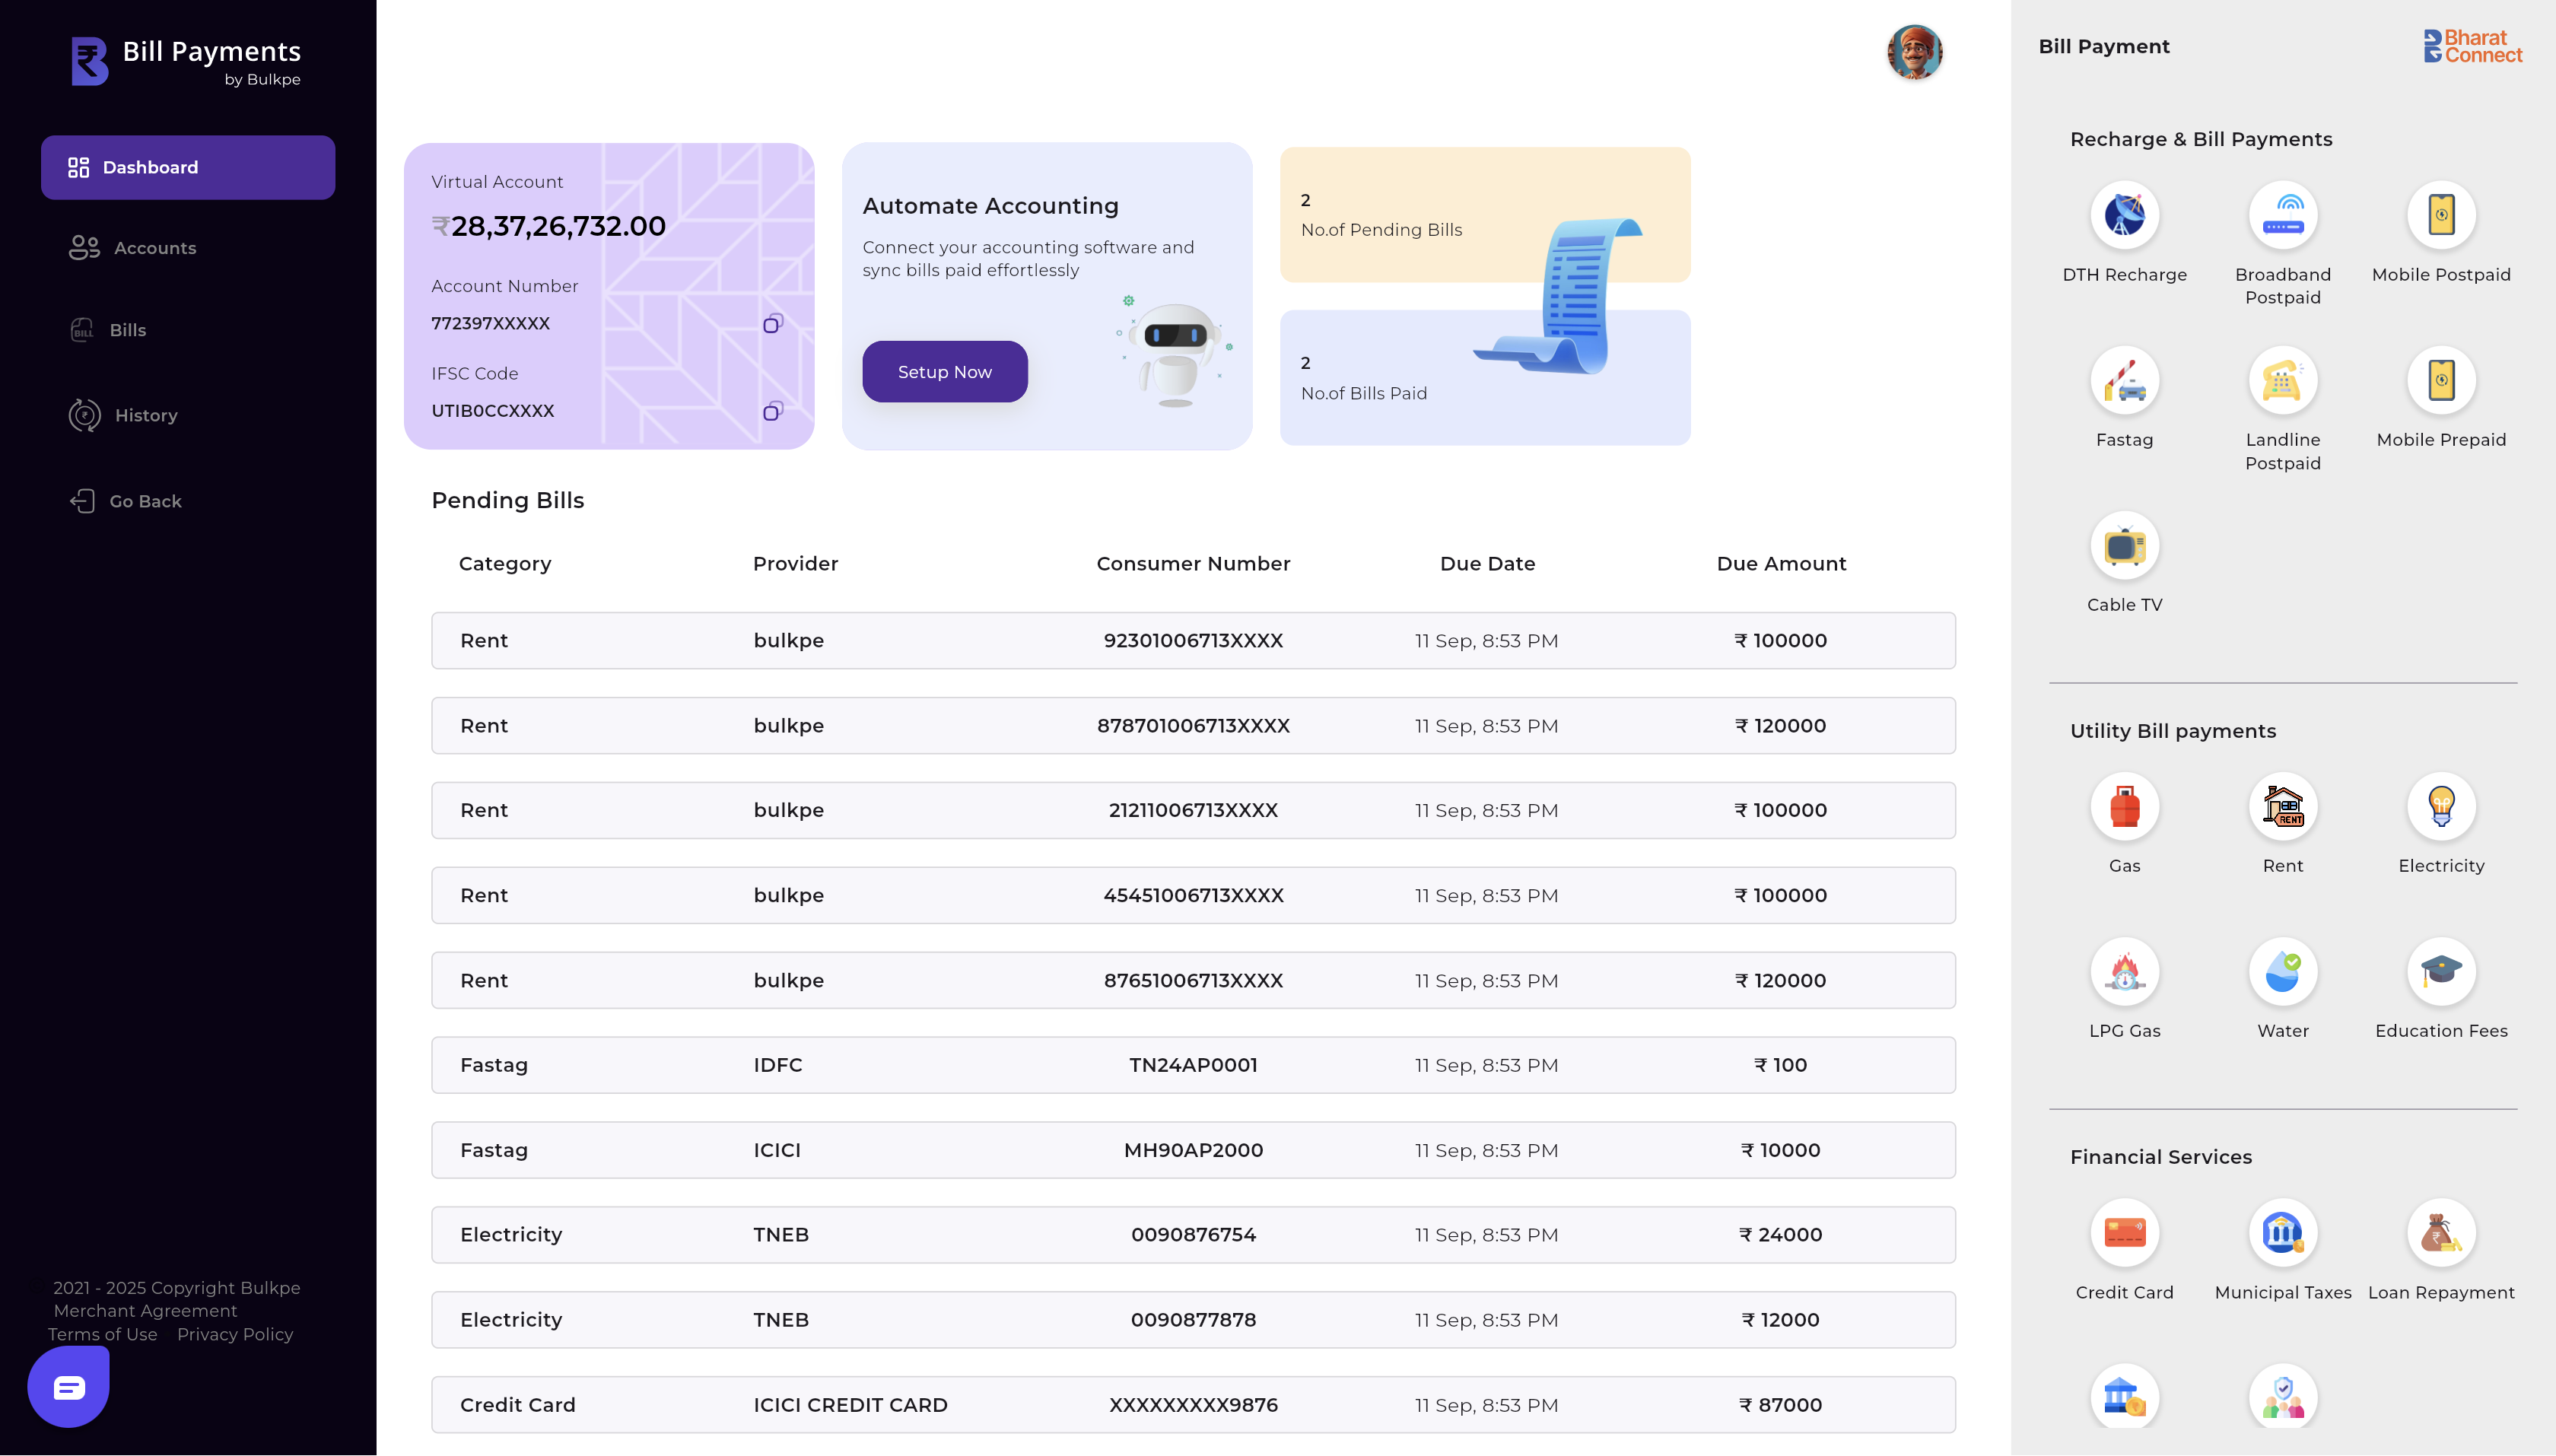
Task: Copy the virtual account number
Action: point(772,324)
